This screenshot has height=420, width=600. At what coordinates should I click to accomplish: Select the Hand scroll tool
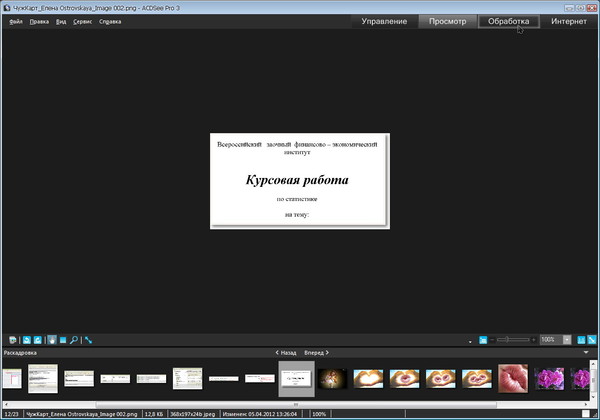[x=52, y=340]
